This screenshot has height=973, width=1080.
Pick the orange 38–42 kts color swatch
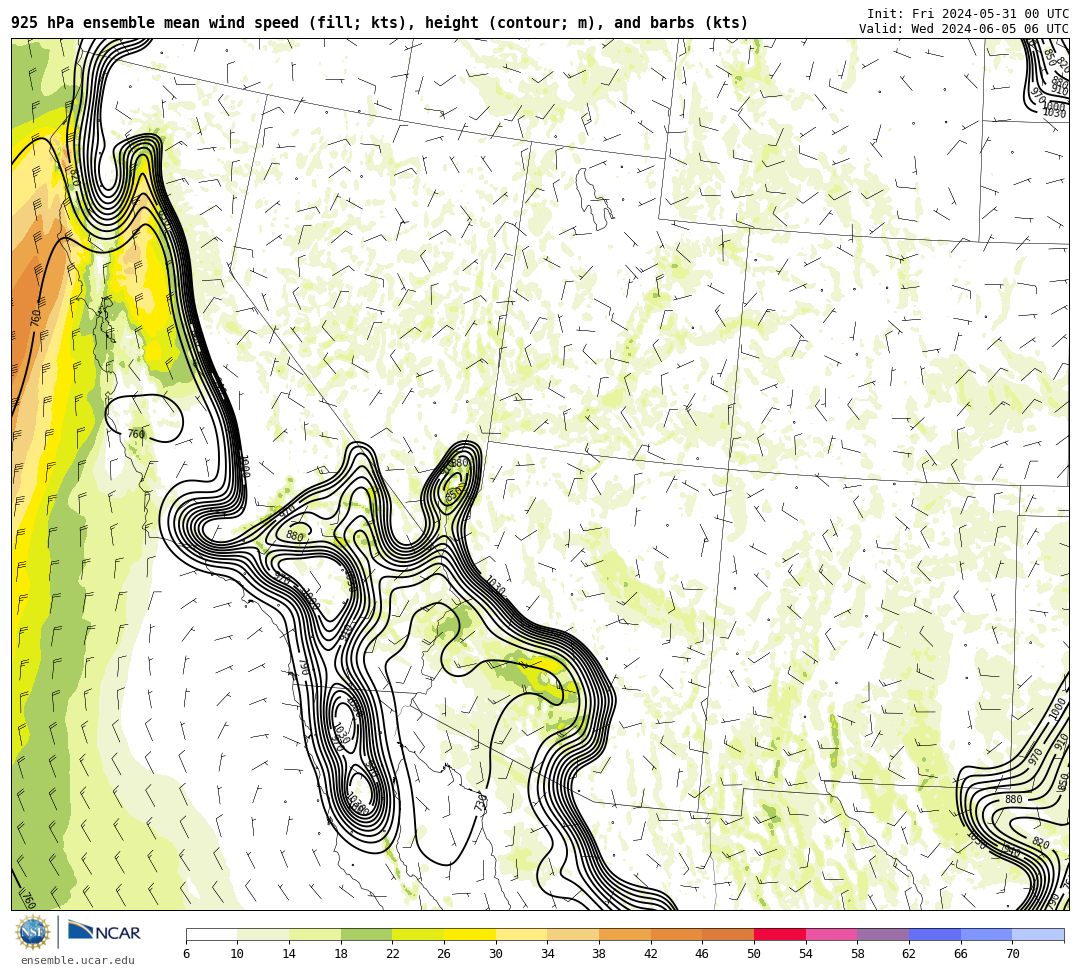(625, 934)
